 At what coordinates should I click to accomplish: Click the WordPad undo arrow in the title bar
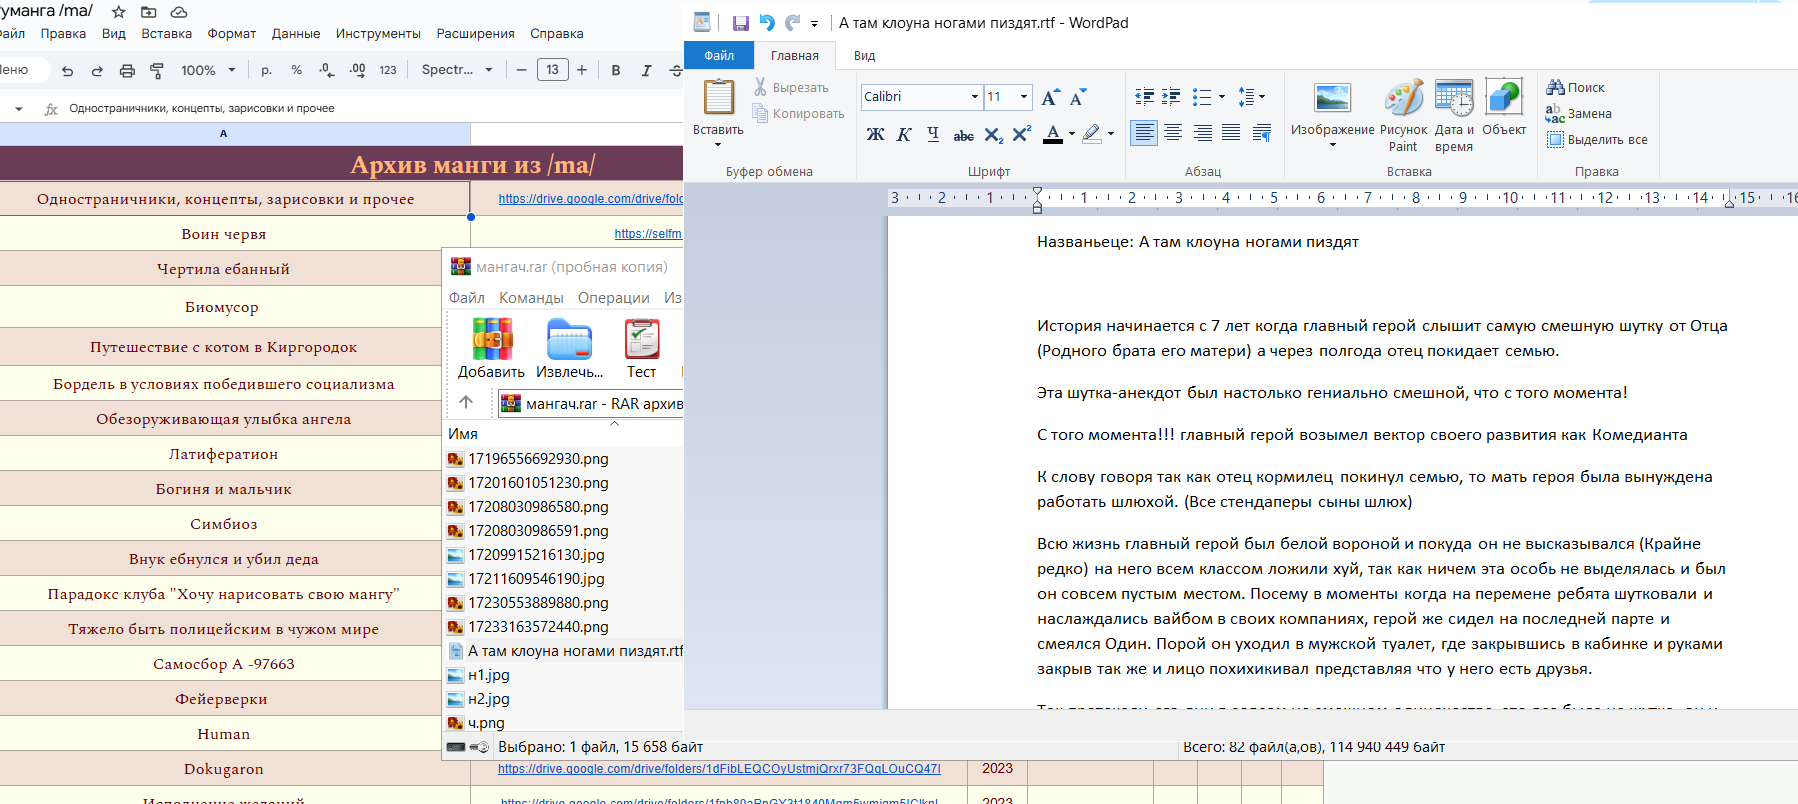click(767, 23)
